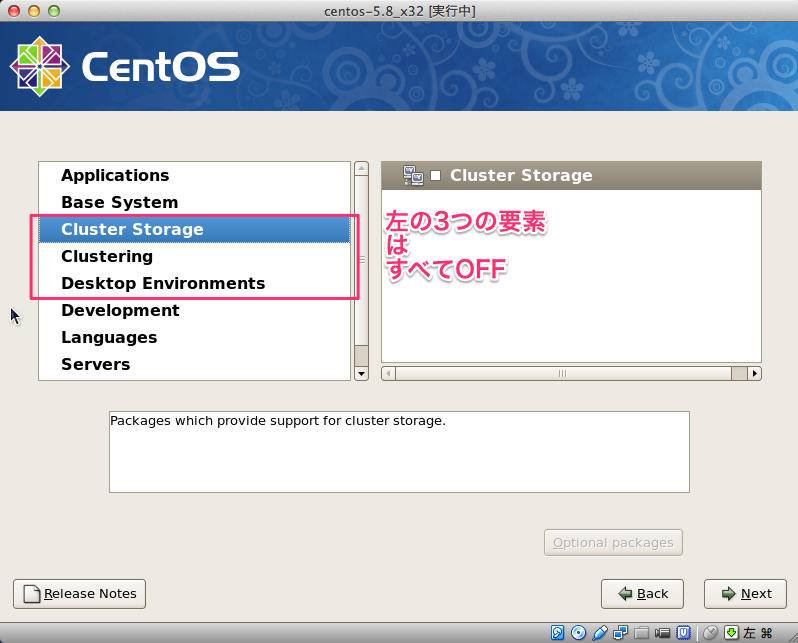Click category list scroll up arrow

point(361,168)
